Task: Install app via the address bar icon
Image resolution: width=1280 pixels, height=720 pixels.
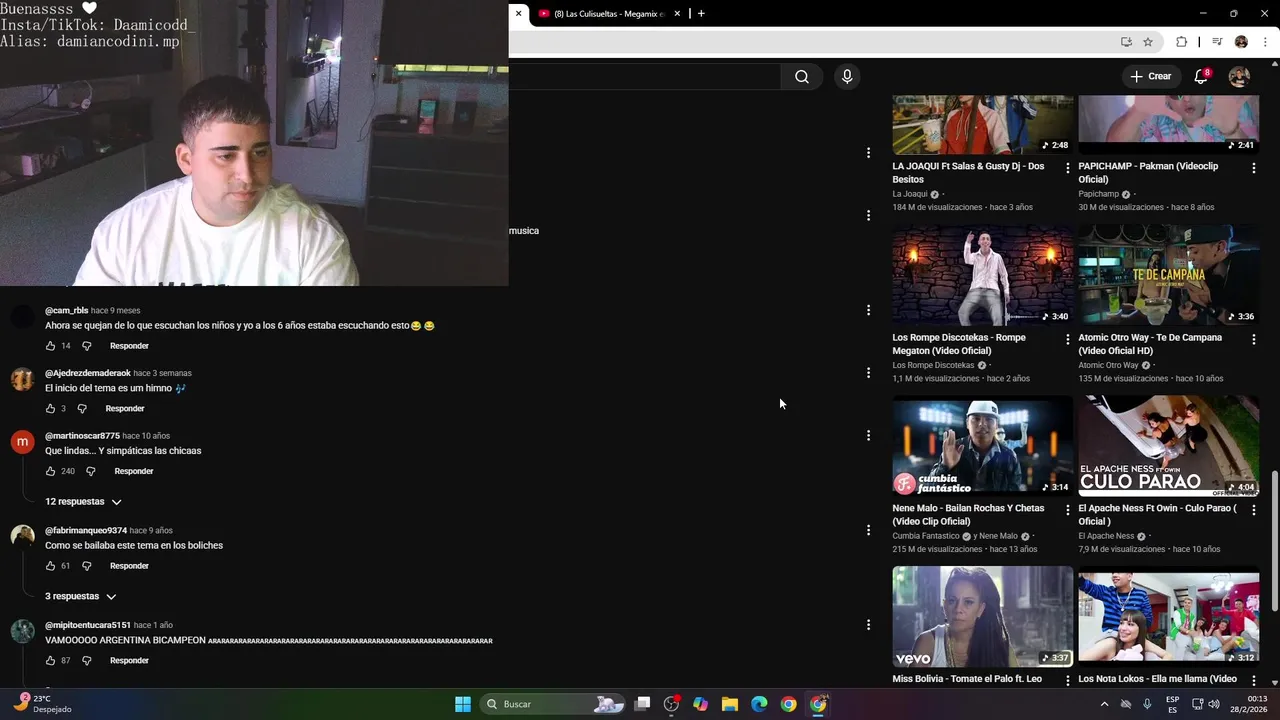Action: click(x=1126, y=42)
